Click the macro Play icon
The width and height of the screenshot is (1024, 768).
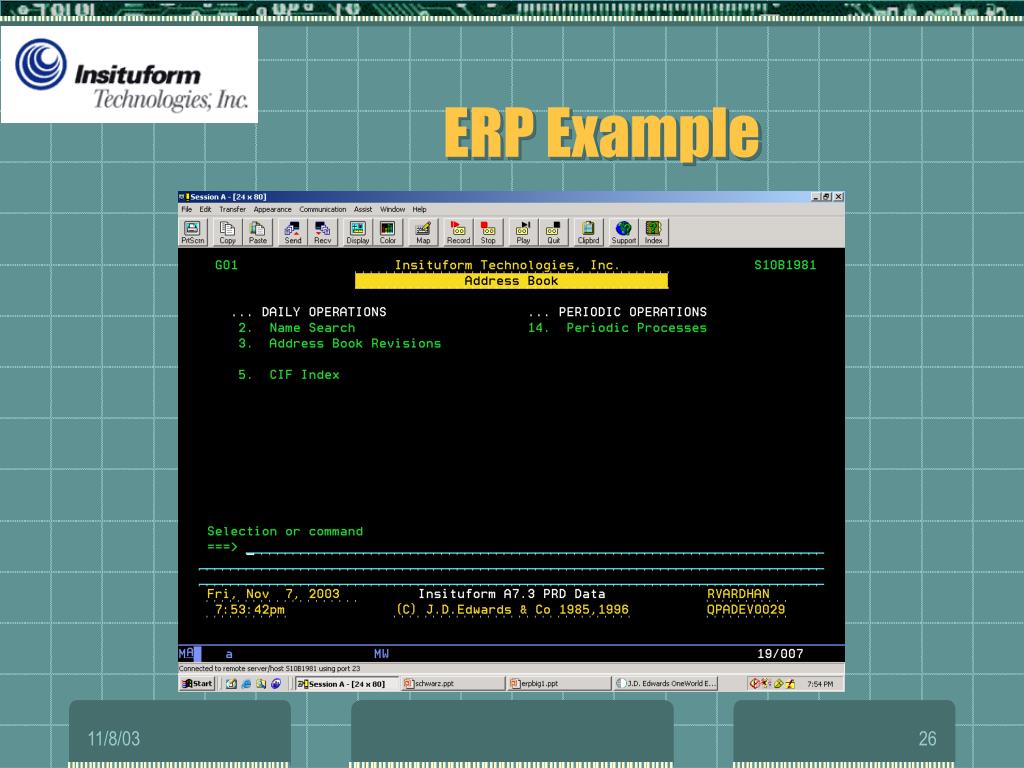(x=523, y=232)
